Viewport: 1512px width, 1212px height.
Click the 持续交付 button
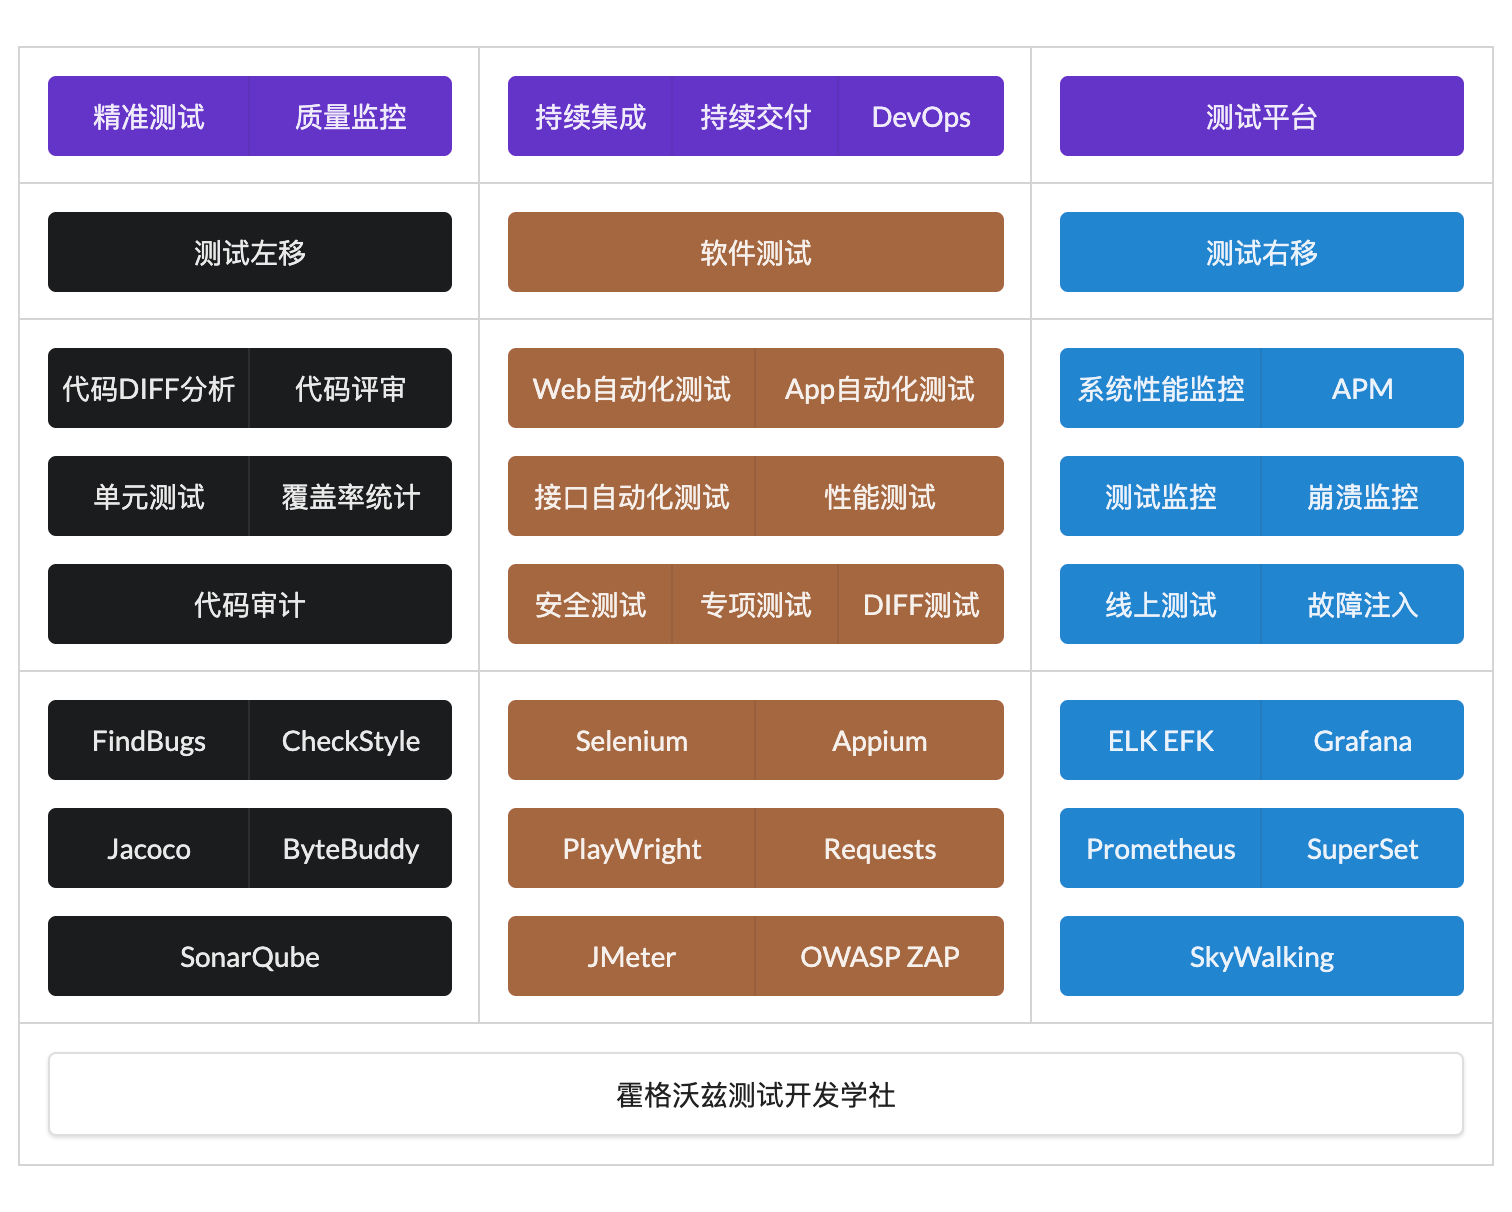coord(755,116)
